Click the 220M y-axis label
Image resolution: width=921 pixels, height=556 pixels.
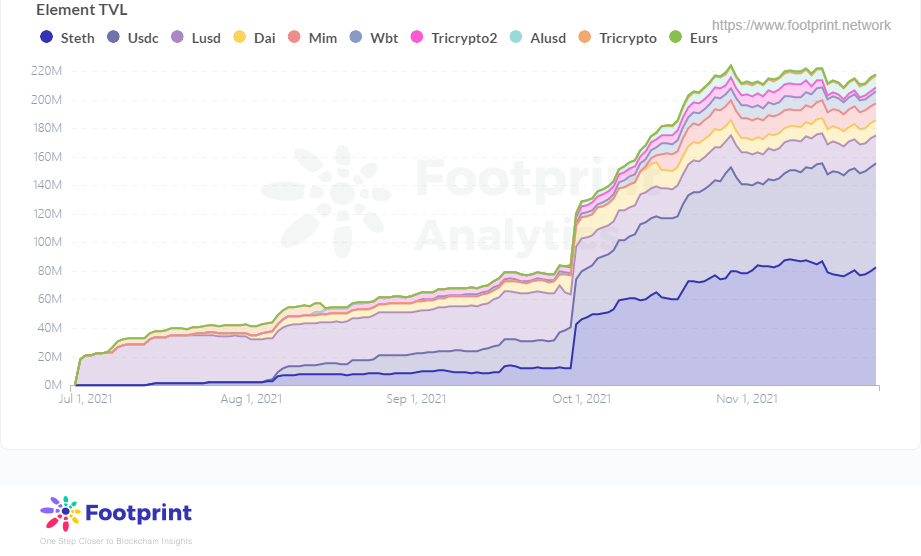(x=46, y=71)
